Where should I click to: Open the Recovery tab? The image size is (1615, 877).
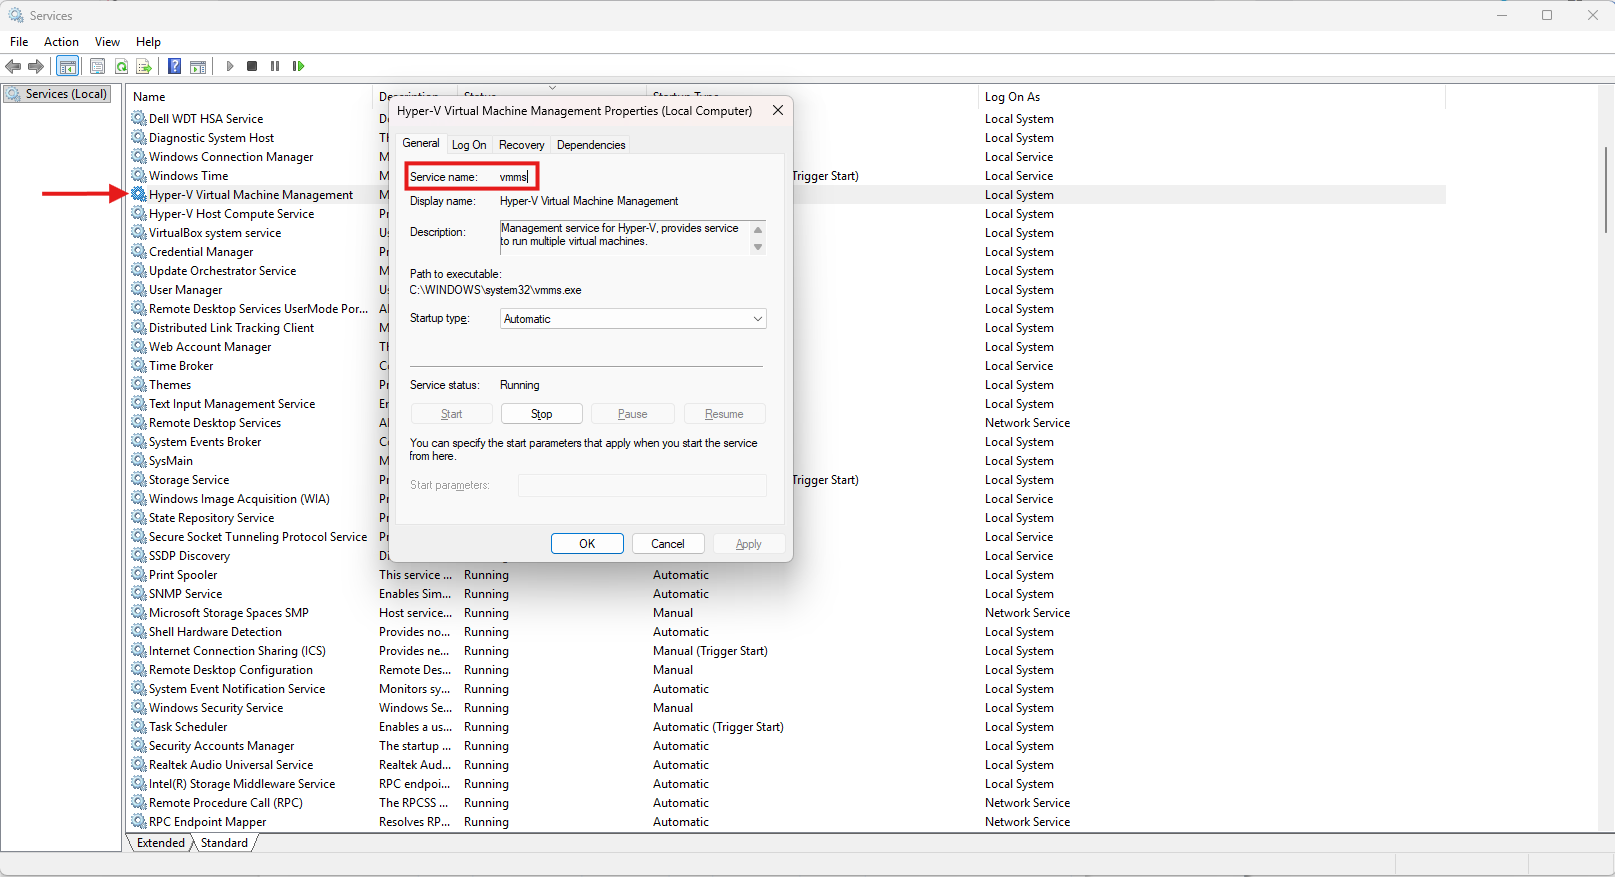[x=521, y=145]
